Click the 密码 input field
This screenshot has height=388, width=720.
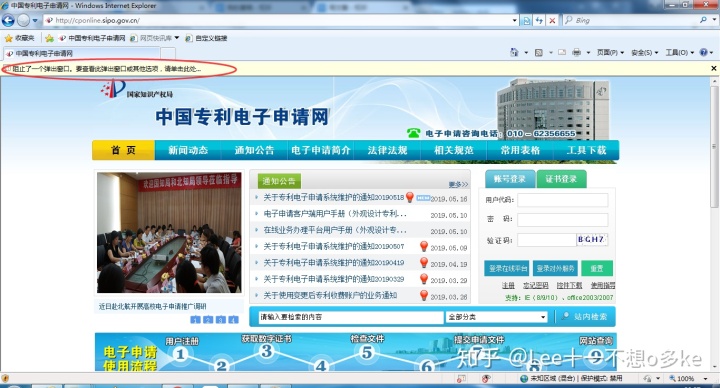(562, 220)
